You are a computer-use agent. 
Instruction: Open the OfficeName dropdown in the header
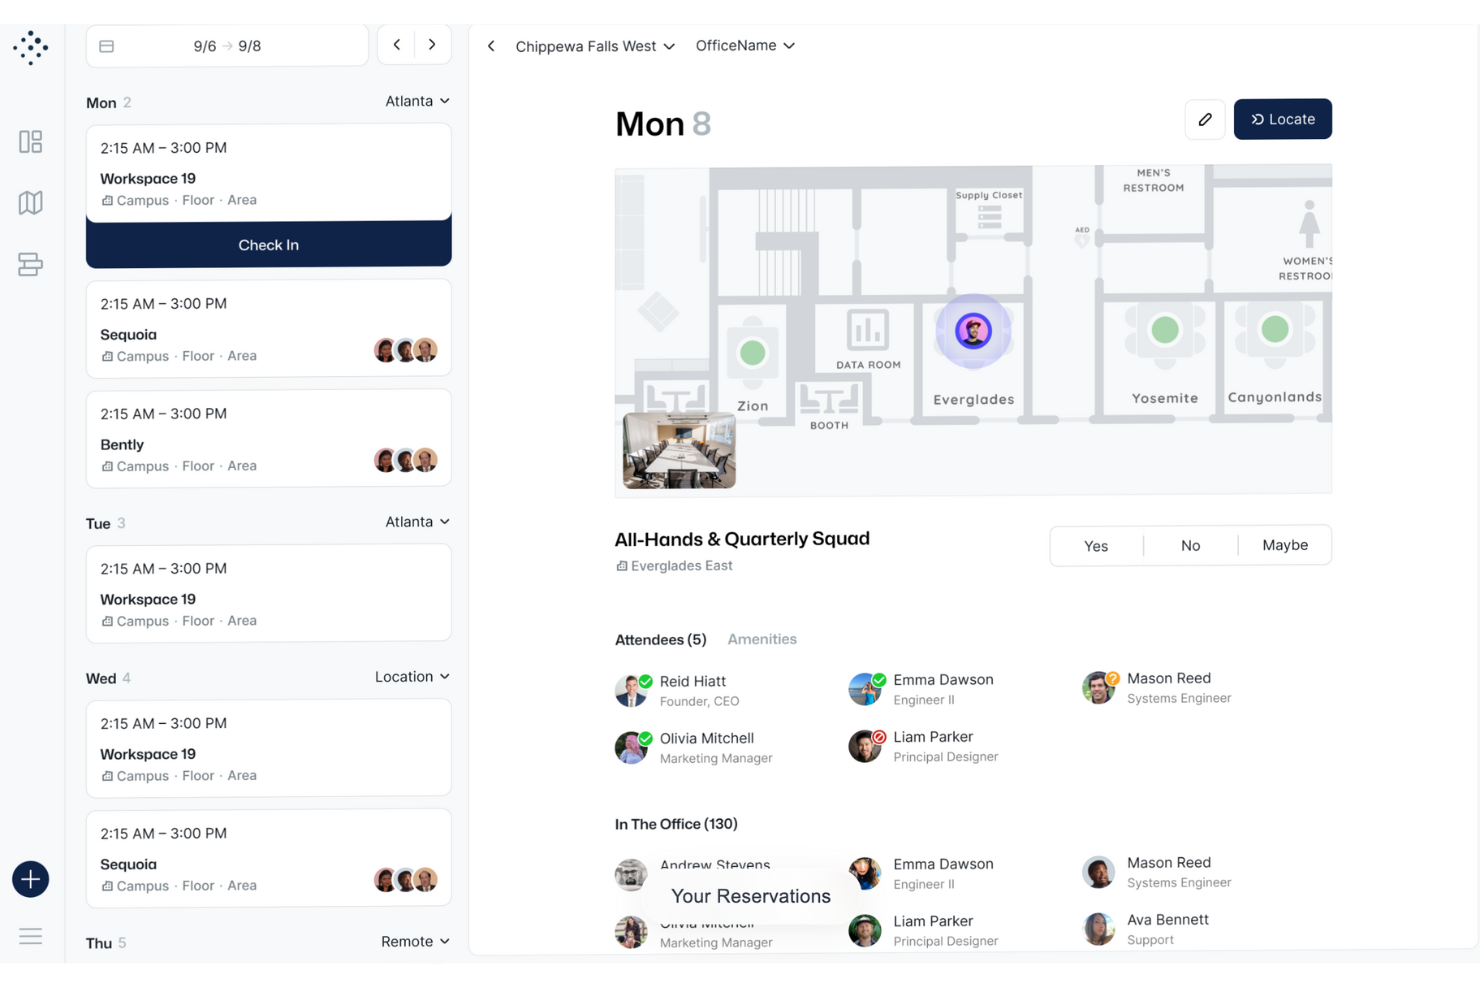point(745,45)
